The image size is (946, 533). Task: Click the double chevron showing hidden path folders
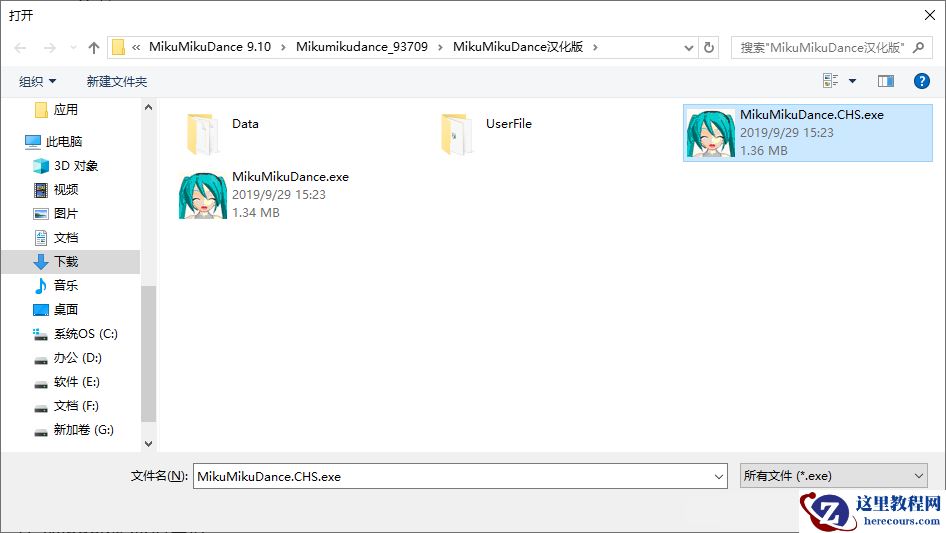136,48
